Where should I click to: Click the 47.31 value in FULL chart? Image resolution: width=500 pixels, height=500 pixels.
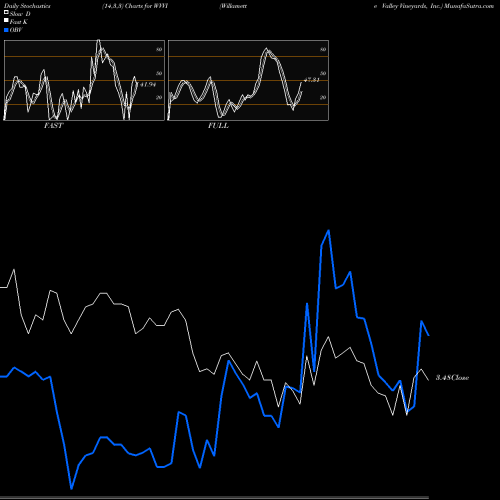click(312, 80)
